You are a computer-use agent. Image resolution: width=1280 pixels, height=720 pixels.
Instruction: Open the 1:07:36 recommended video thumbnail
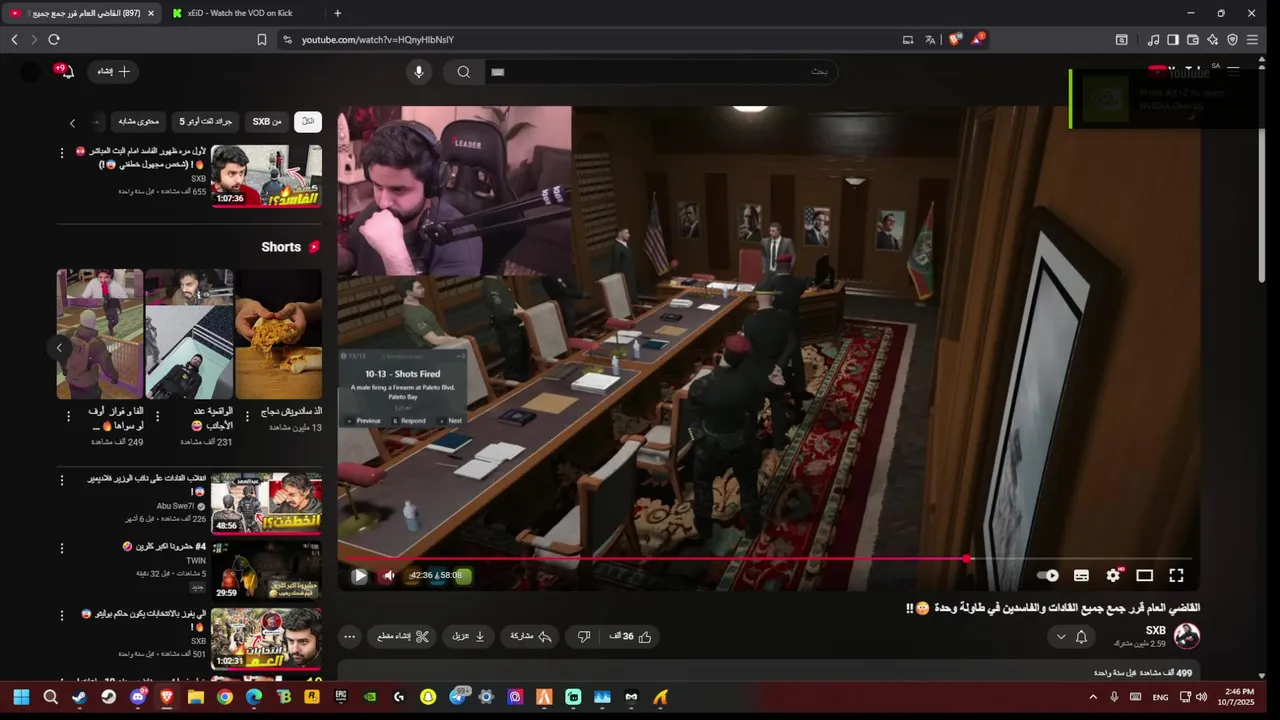(x=266, y=176)
